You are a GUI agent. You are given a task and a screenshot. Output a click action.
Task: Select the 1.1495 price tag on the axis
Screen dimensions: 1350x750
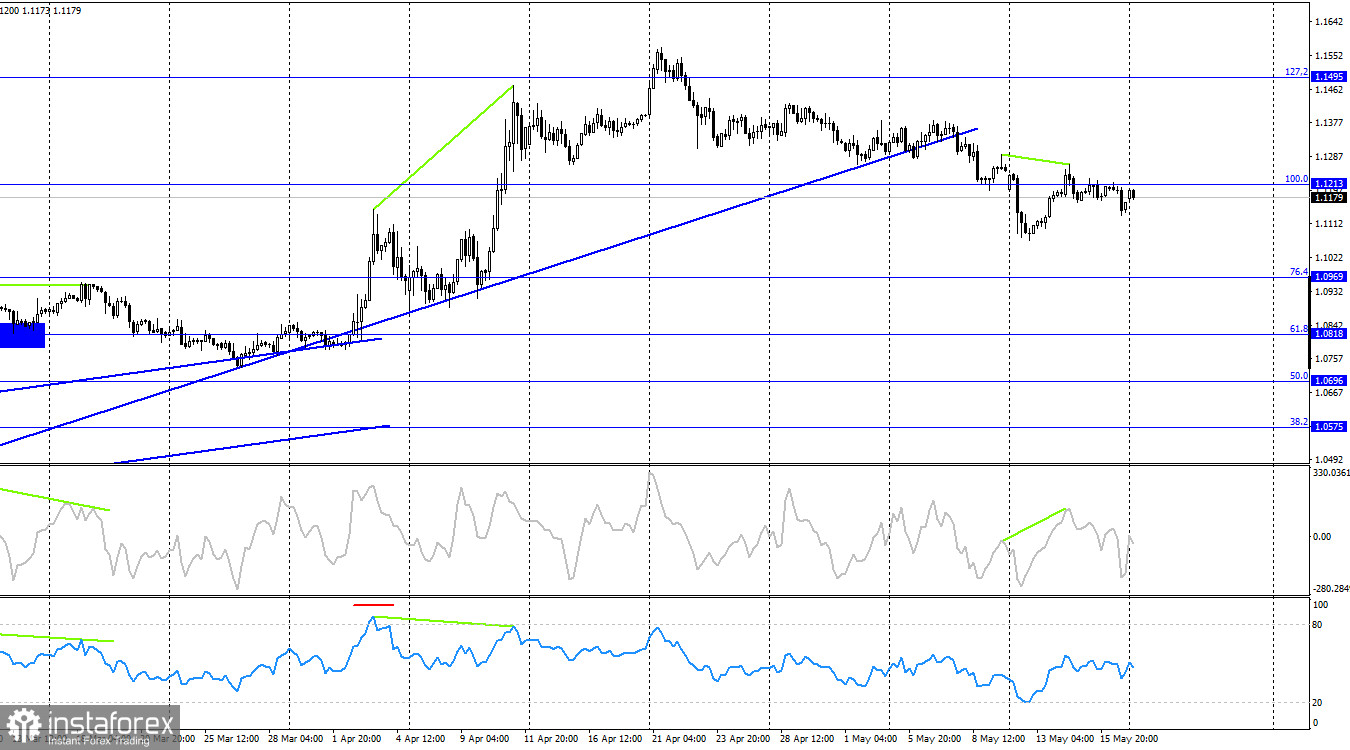tap(1330, 77)
